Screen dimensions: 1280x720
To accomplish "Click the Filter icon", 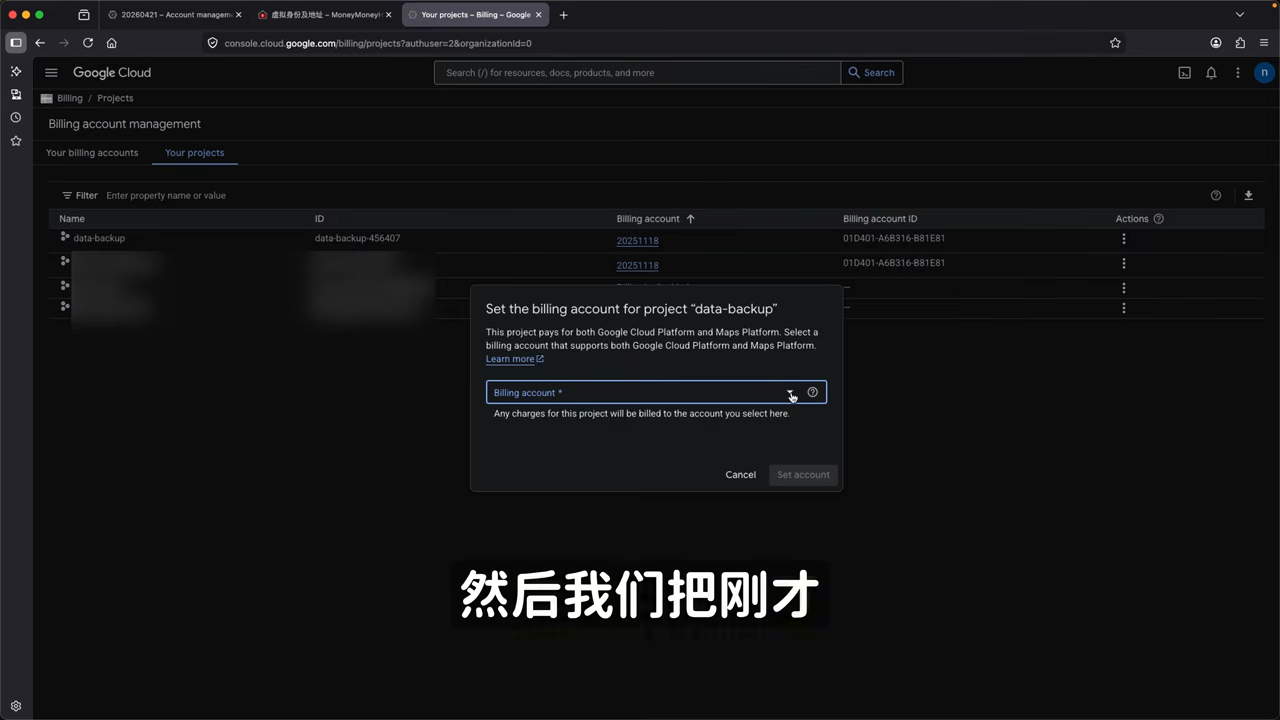I will point(67,196).
